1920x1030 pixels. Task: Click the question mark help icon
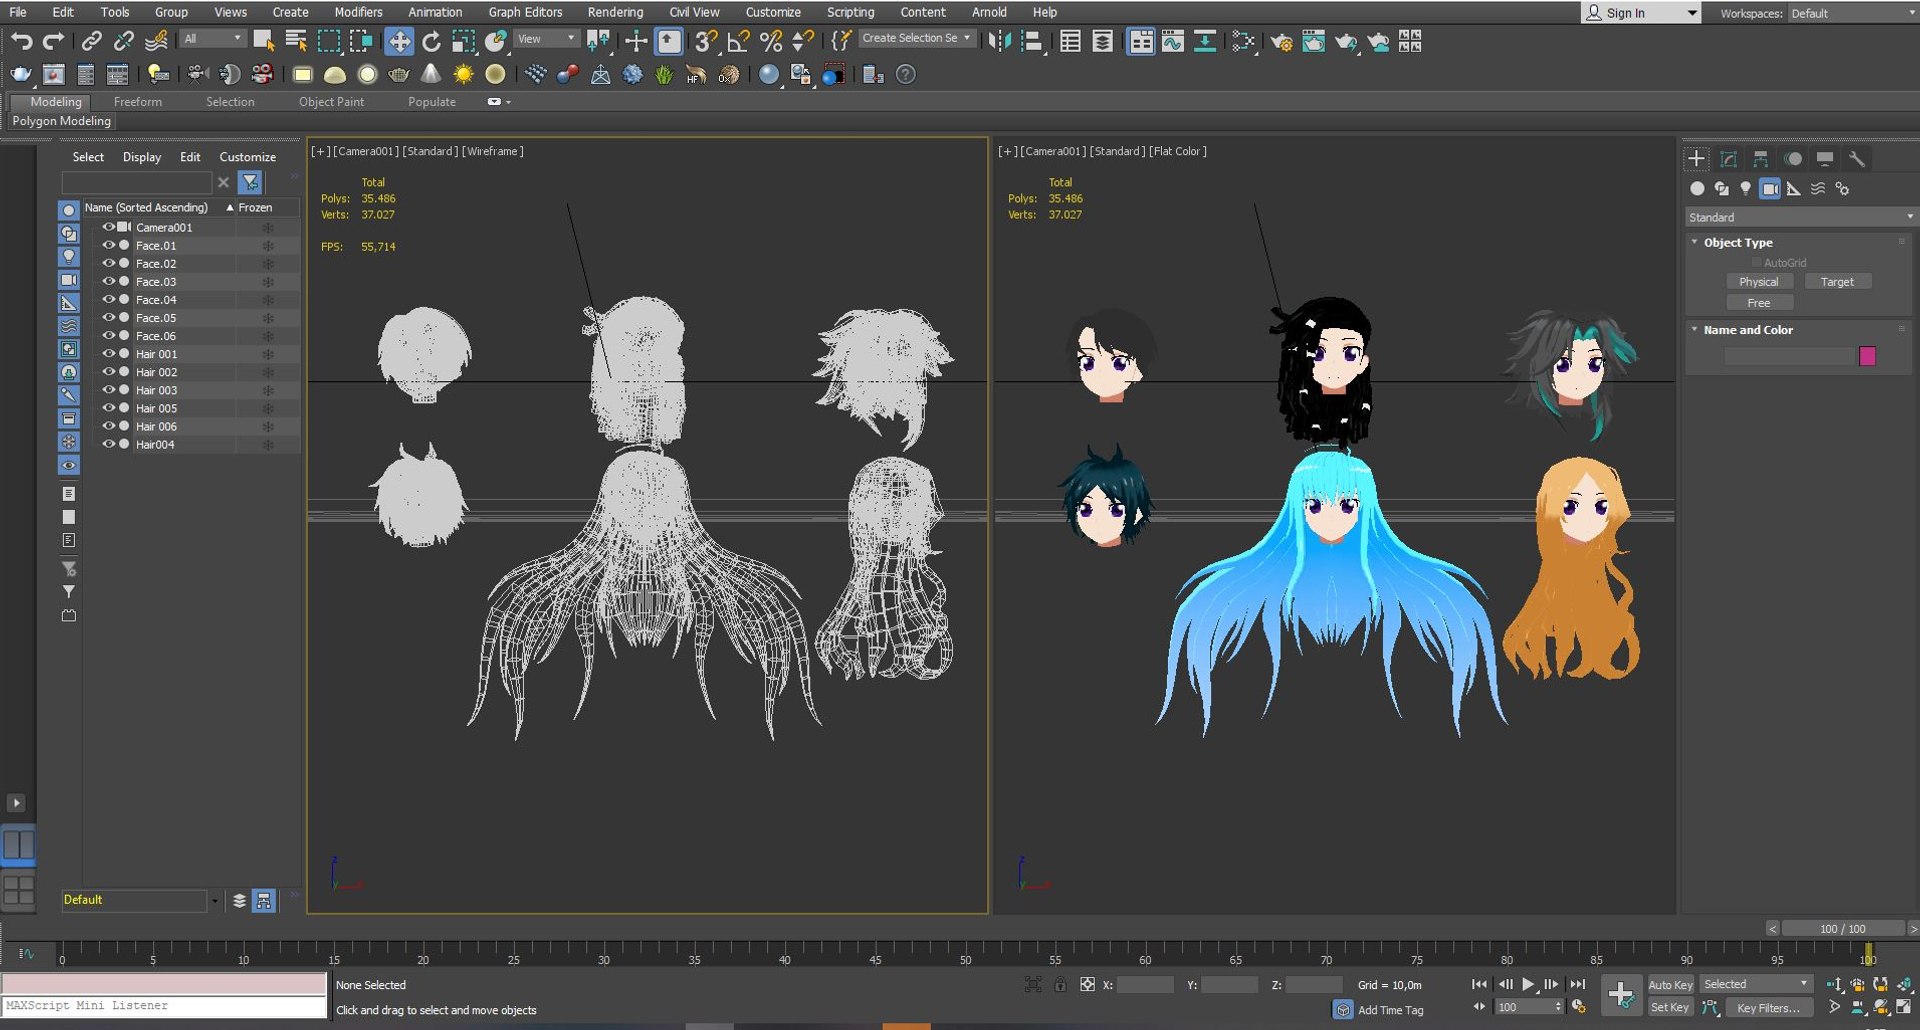[x=906, y=74]
